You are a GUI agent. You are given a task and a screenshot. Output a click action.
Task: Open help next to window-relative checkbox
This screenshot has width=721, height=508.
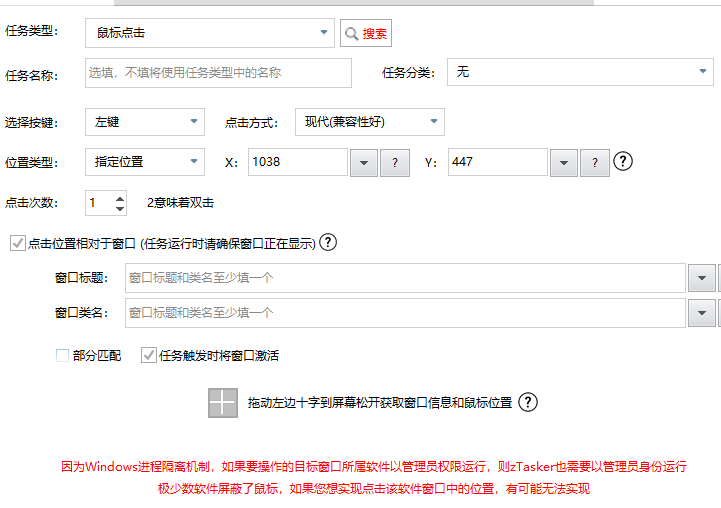(x=327, y=242)
